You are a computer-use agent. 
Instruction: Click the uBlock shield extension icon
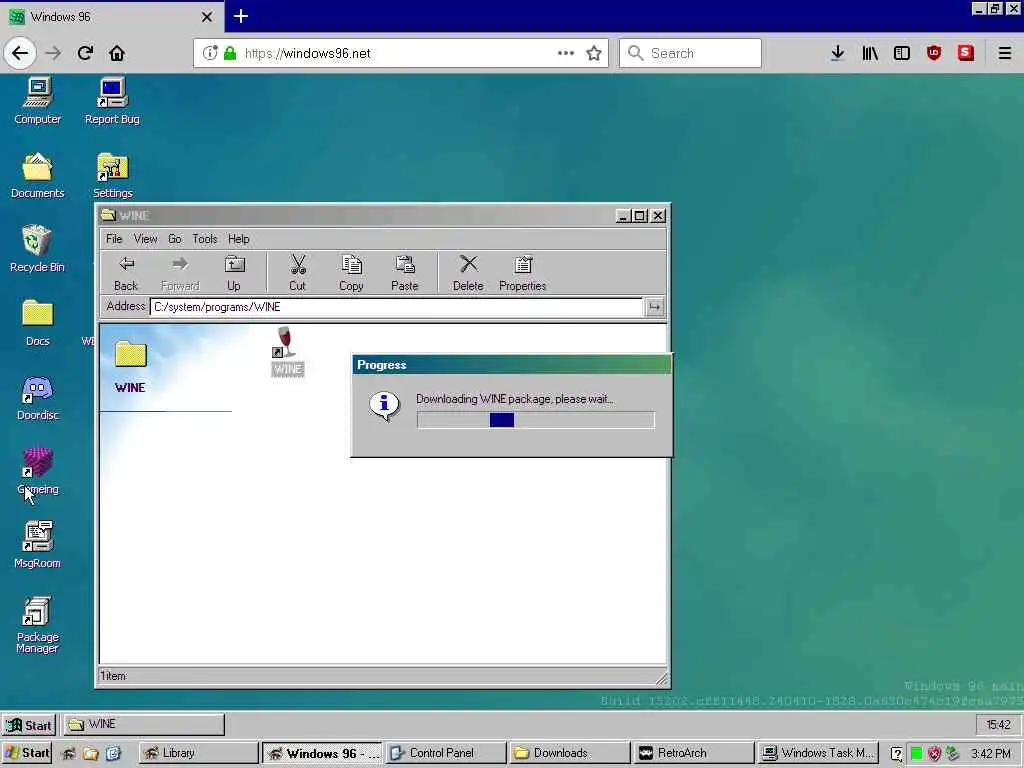coord(934,53)
